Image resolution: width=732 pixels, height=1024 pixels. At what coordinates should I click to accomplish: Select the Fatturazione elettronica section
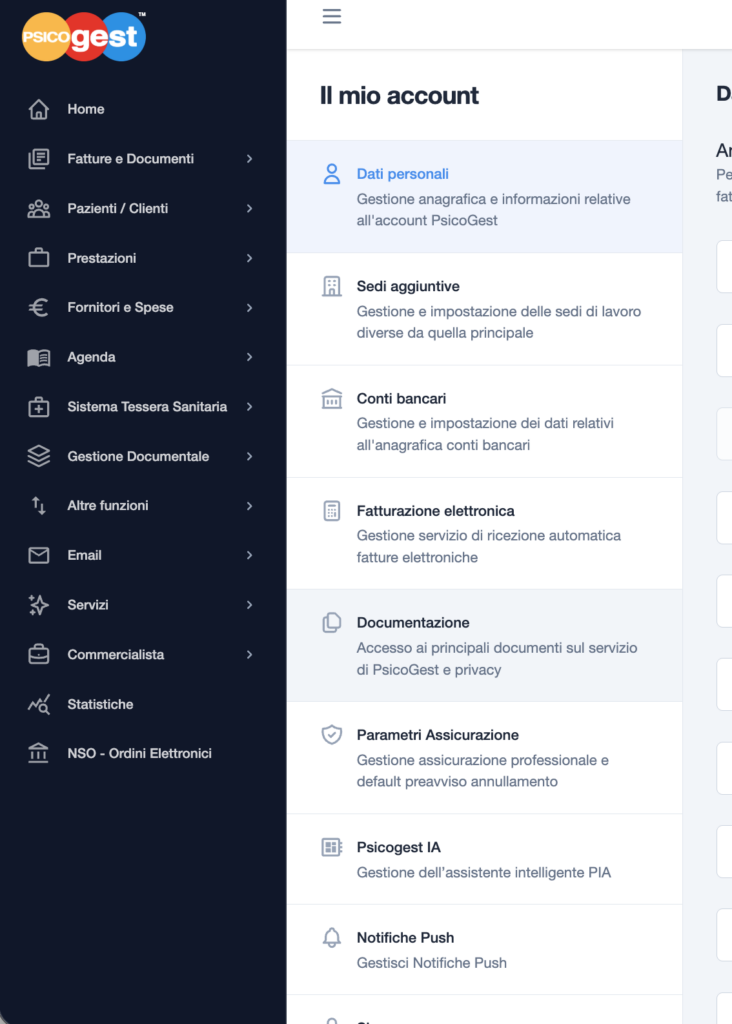pos(435,511)
